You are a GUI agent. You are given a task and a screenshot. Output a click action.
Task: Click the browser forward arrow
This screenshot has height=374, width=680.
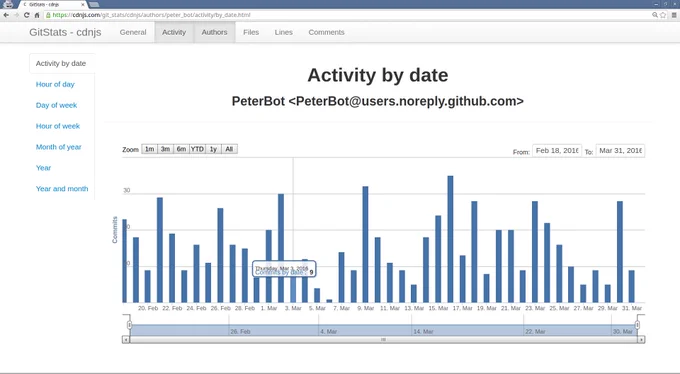16,15
